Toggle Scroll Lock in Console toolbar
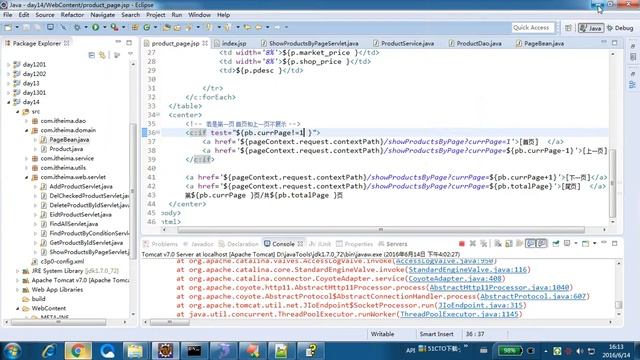 point(509,244)
